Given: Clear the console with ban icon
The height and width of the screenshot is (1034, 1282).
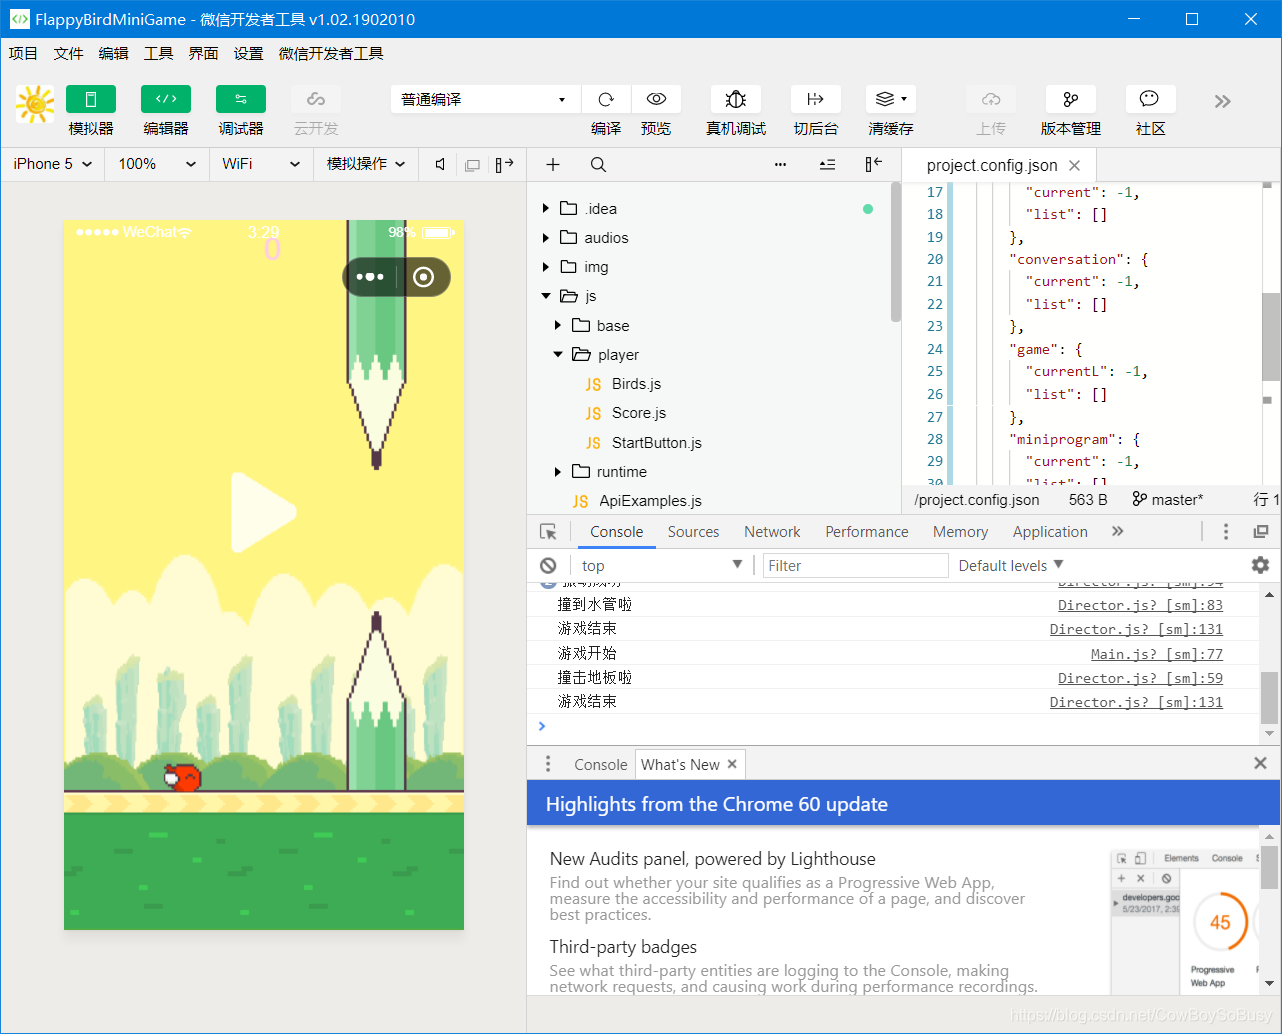Looking at the screenshot, I should click(x=548, y=565).
